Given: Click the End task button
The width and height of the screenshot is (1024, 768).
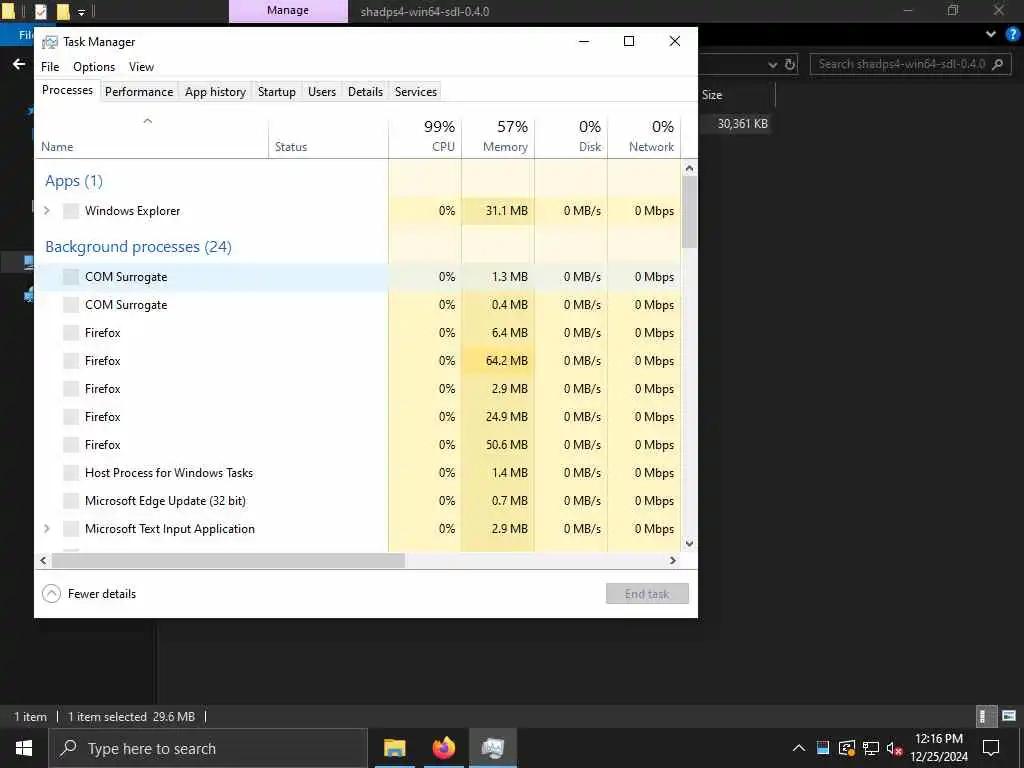Looking at the screenshot, I should (x=647, y=594).
